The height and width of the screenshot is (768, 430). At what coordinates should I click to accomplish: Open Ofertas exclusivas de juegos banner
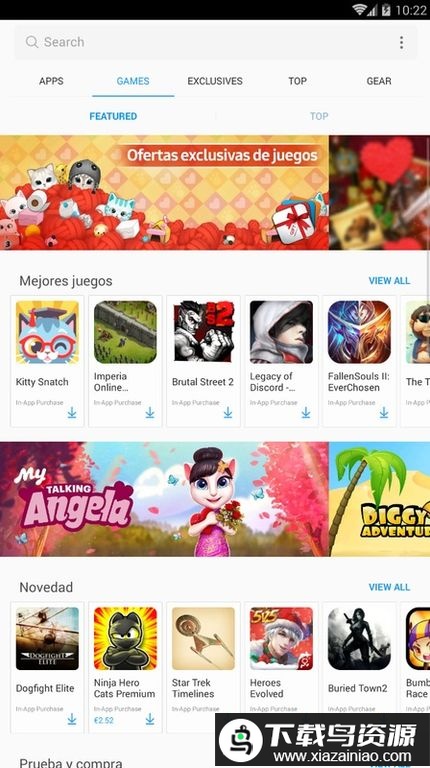tap(164, 192)
